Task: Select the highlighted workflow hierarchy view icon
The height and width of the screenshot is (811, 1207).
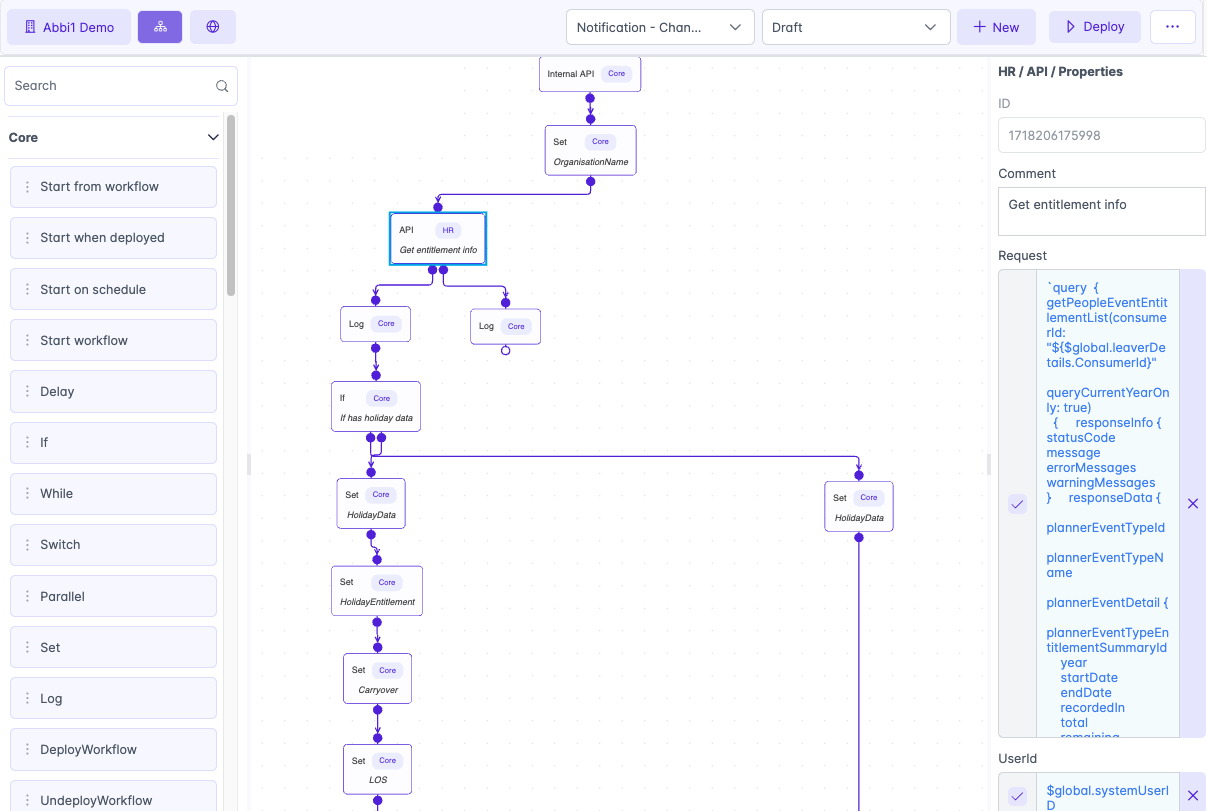Action: (160, 26)
